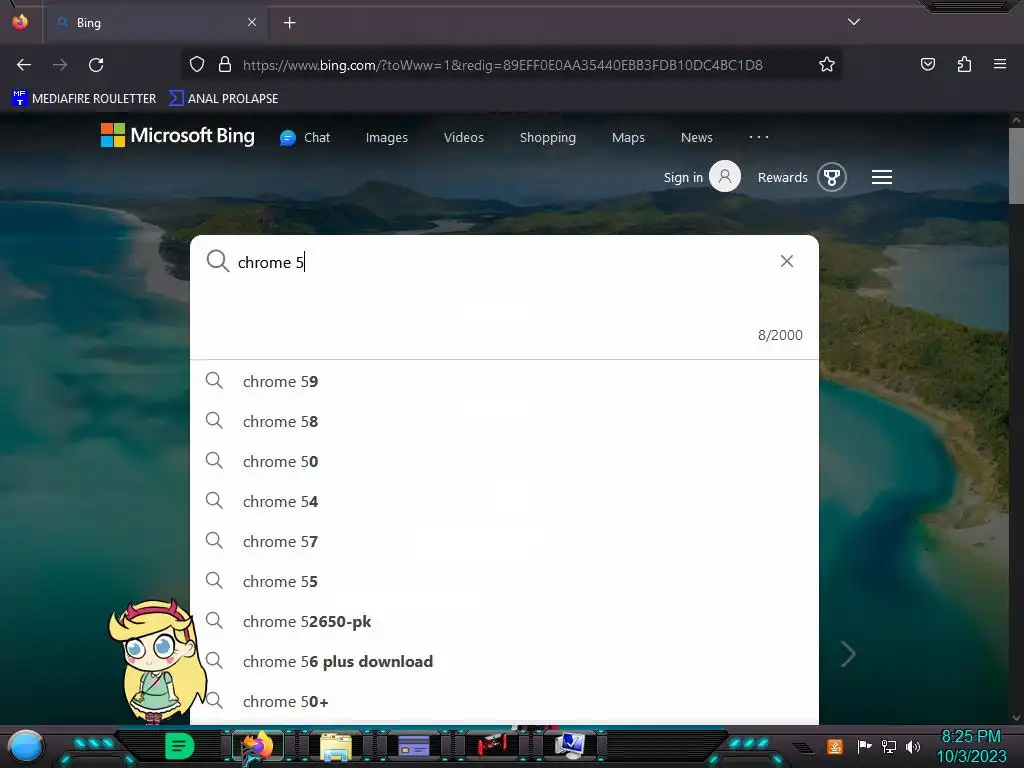Open green notes app in taskbar
Image resolution: width=1024 pixels, height=768 pixels.
pos(179,746)
